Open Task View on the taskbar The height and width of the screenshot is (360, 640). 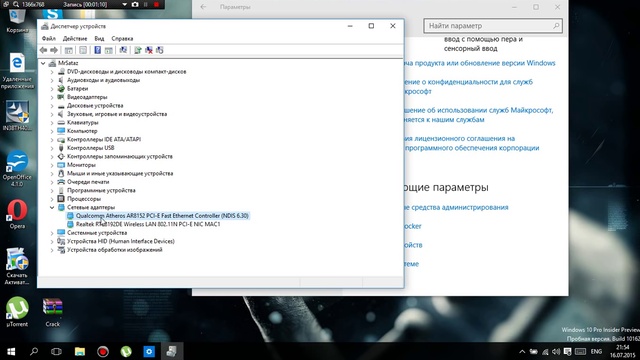pos(56,351)
